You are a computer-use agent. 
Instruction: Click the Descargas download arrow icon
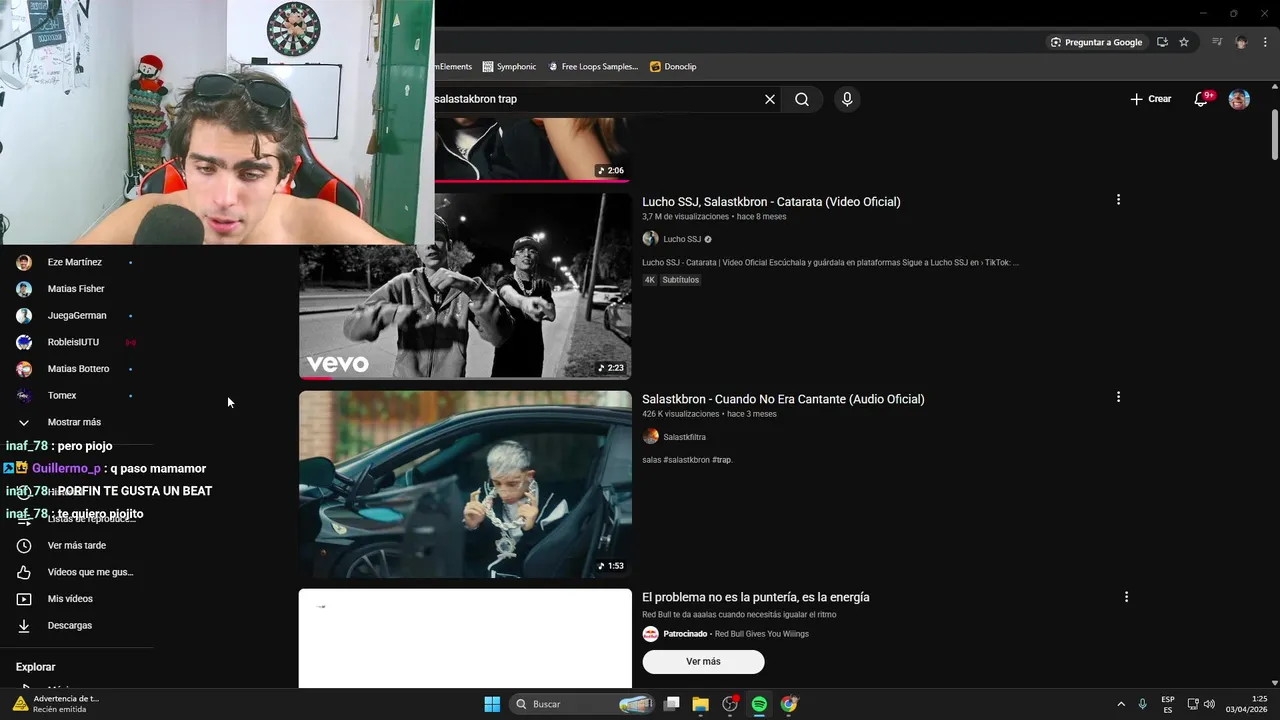[24, 626]
